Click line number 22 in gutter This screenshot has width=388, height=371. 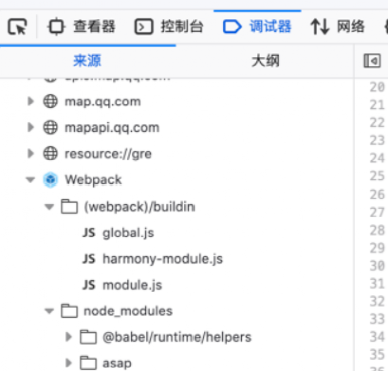click(x=377, y=122)
